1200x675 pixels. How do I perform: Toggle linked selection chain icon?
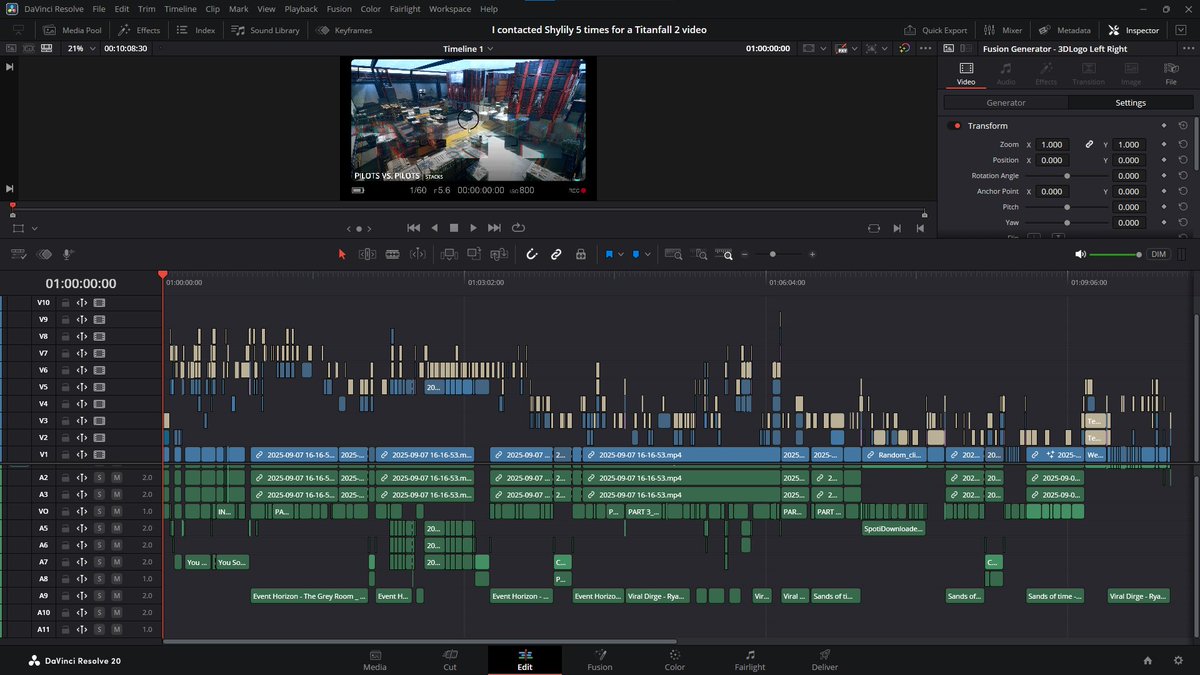pos(557,254)
